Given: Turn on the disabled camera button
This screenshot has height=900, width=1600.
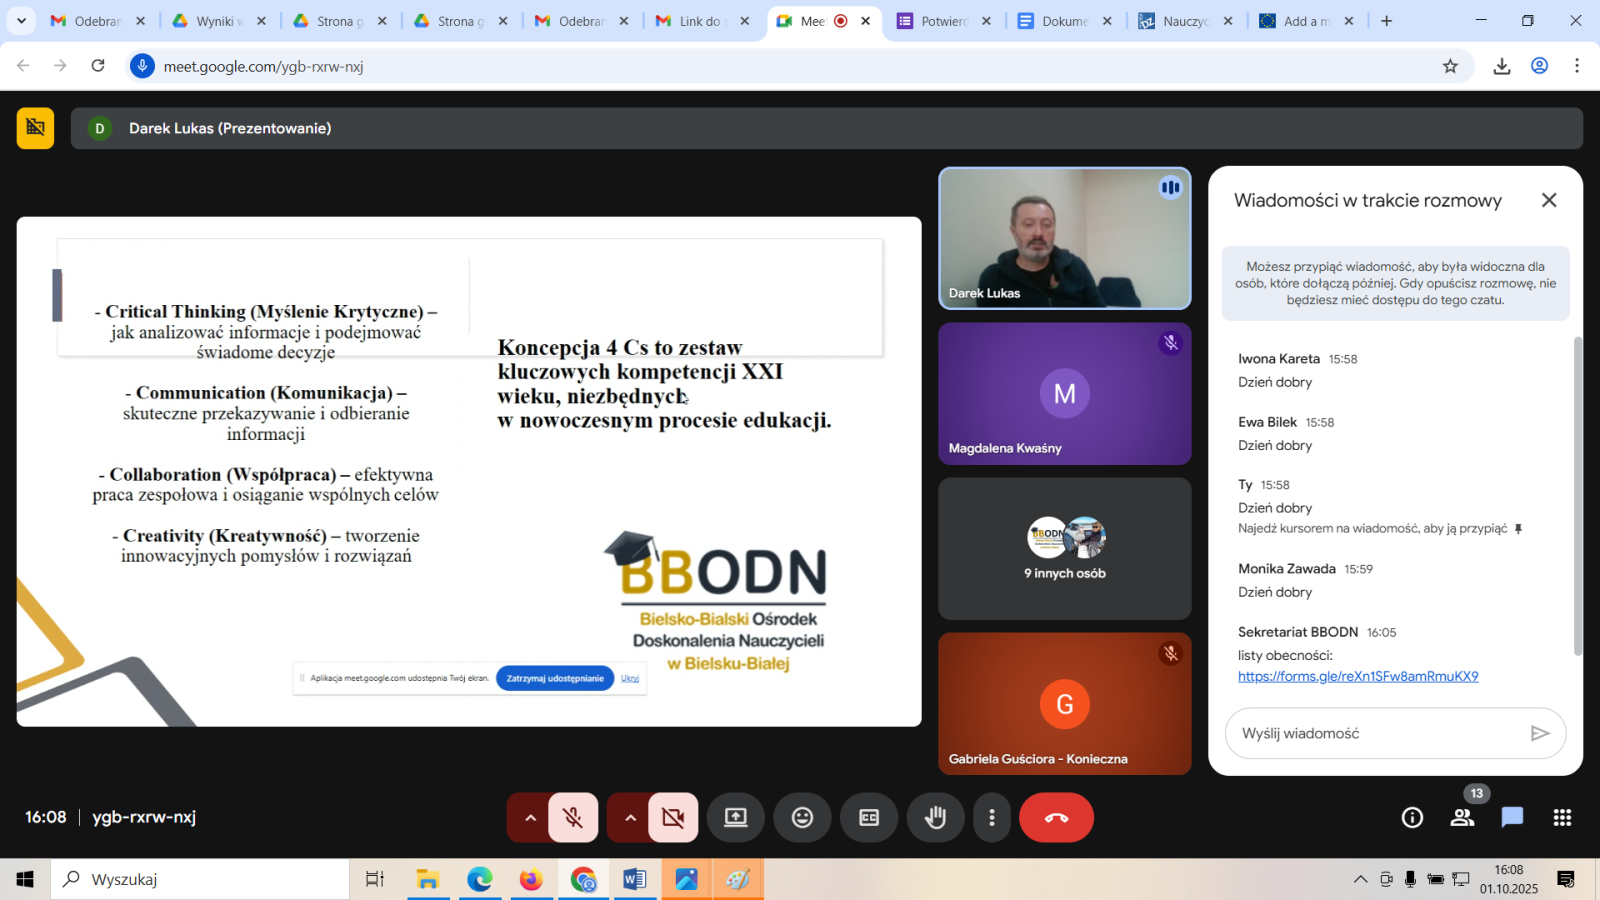Looking at the screenshot, I should point(673,818).
